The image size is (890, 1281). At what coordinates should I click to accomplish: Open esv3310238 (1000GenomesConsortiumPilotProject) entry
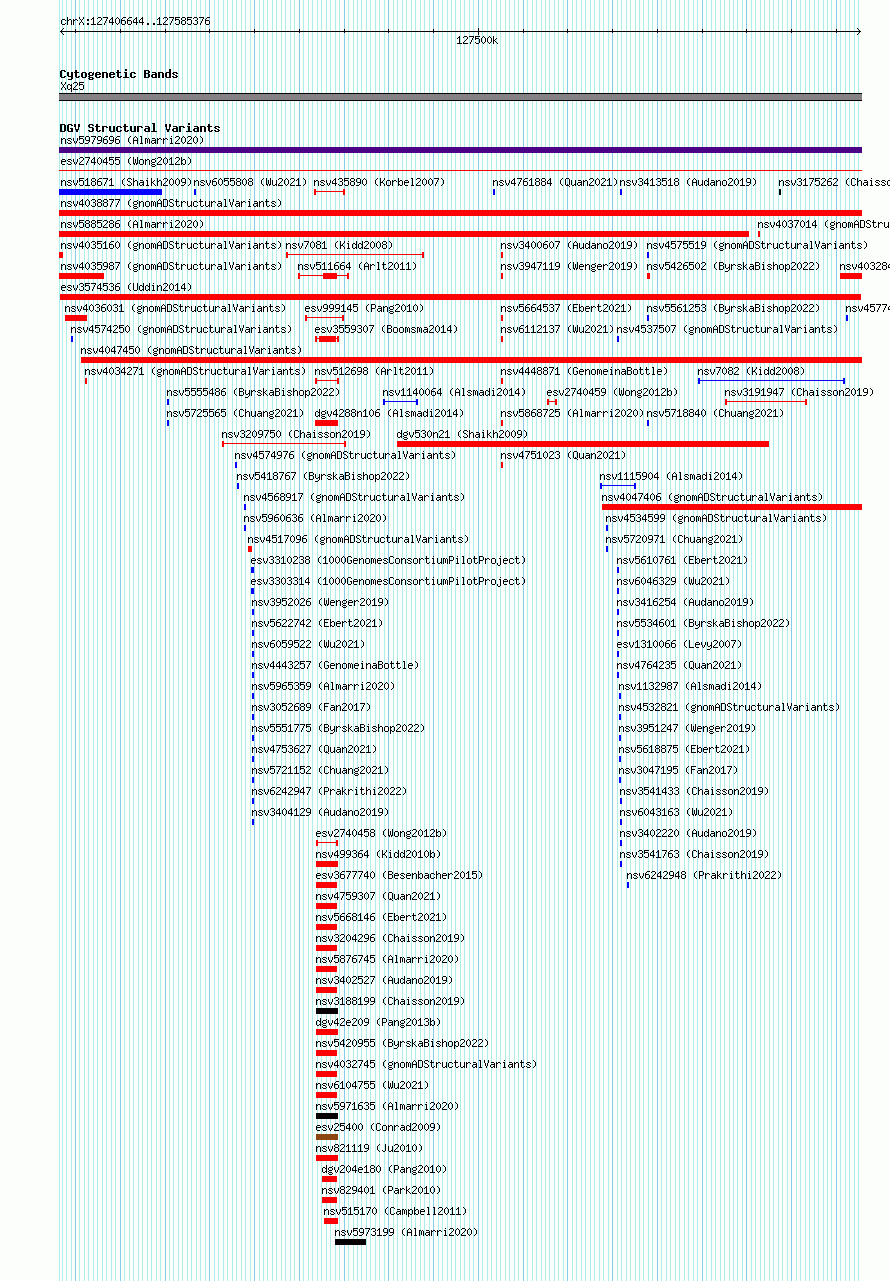(388, 560)
